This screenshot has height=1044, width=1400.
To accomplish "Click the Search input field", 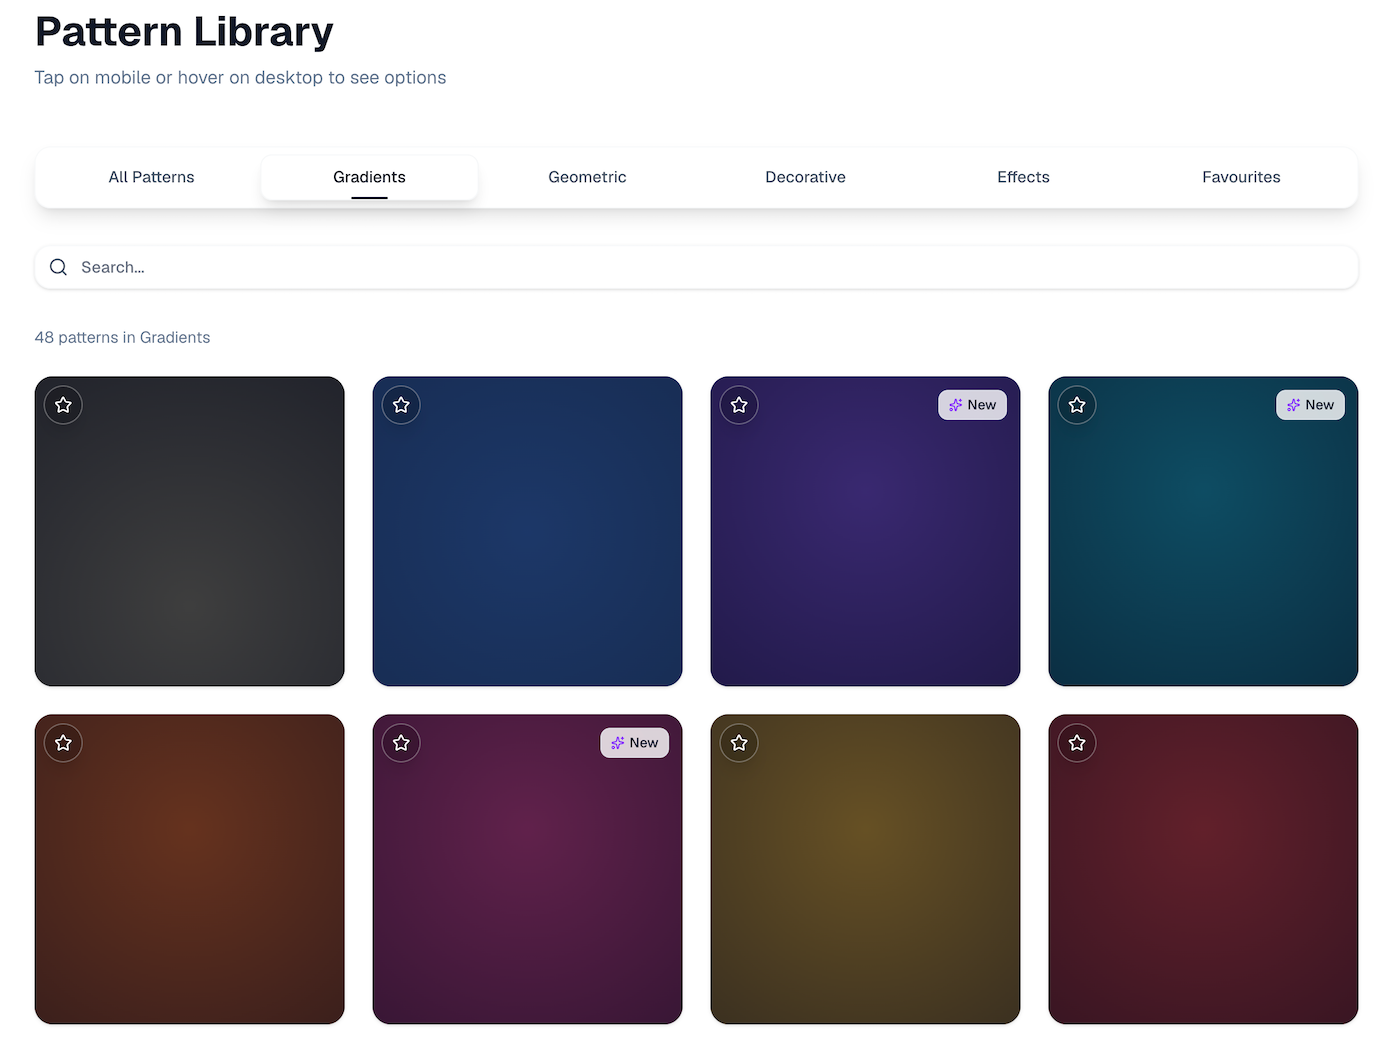I will [x=400, y=267].
